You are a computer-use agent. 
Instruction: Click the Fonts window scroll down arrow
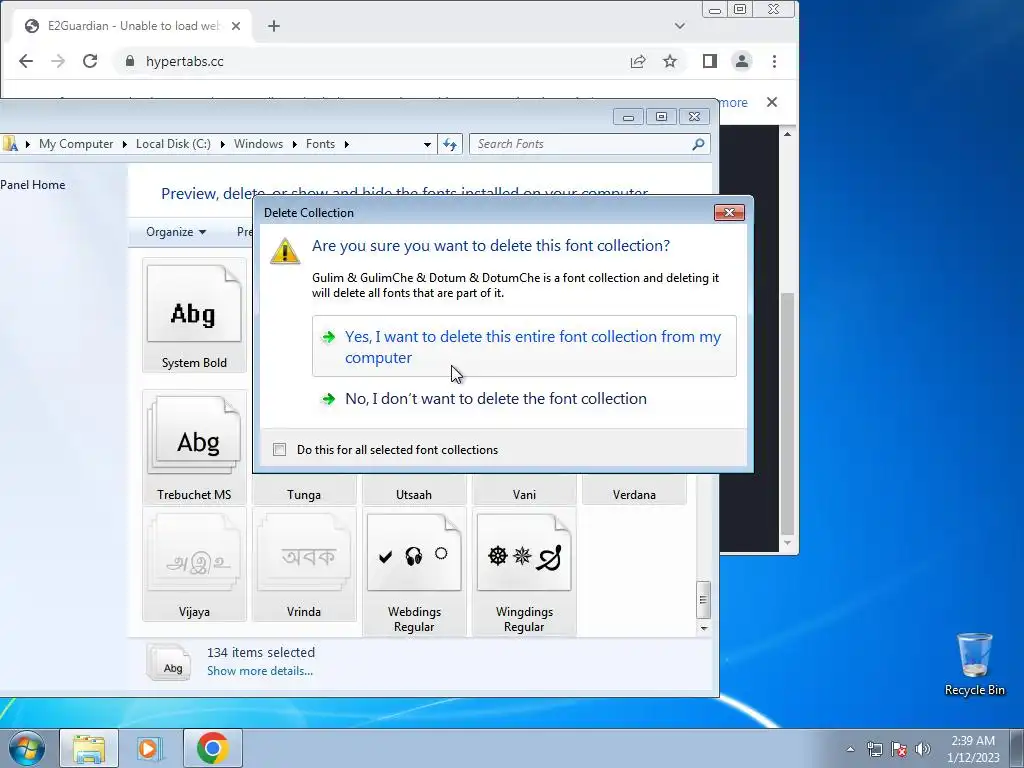(703, 628)
